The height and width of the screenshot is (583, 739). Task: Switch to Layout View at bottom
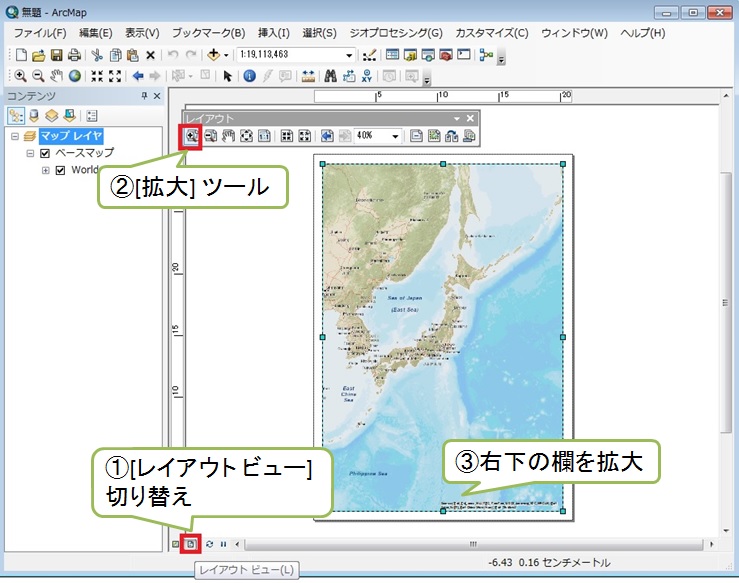pyautogui.click(x=192, y=544)
